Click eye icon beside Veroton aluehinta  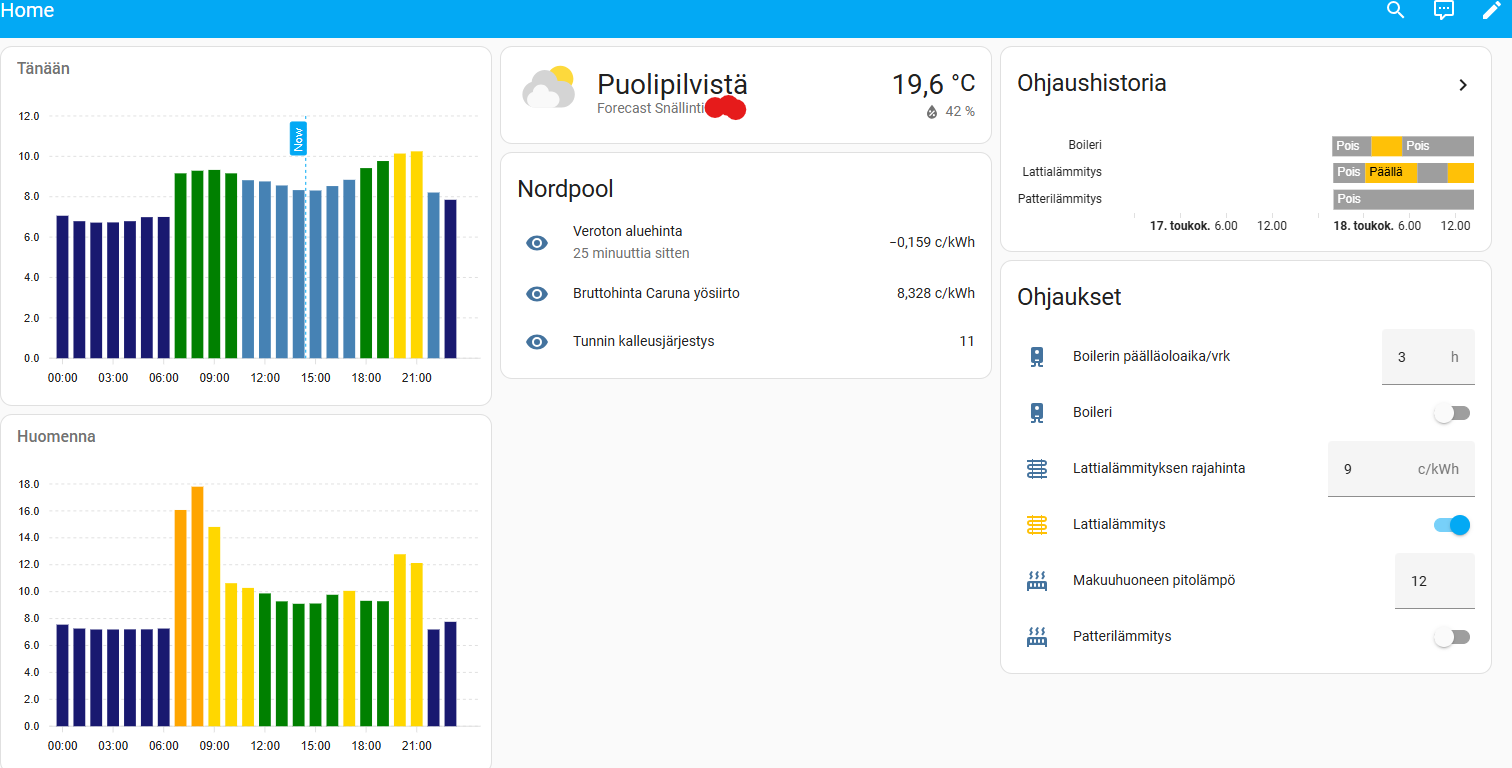point(537,243)
